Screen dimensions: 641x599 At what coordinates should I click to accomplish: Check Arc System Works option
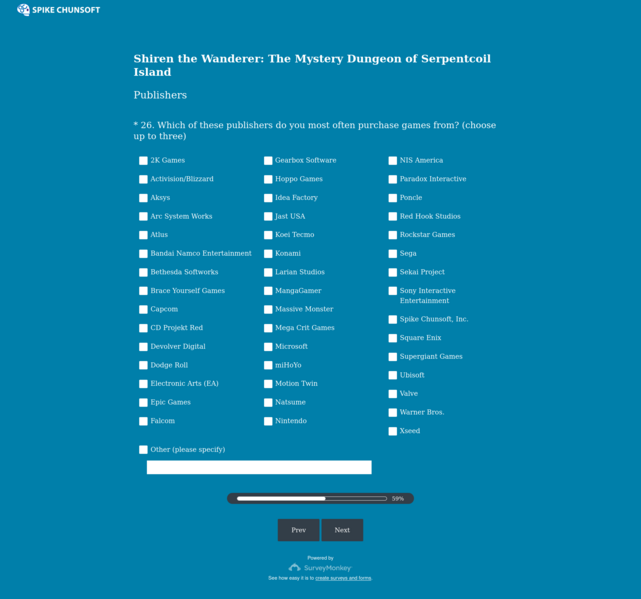pyautogui.click(x=143, y=216)
